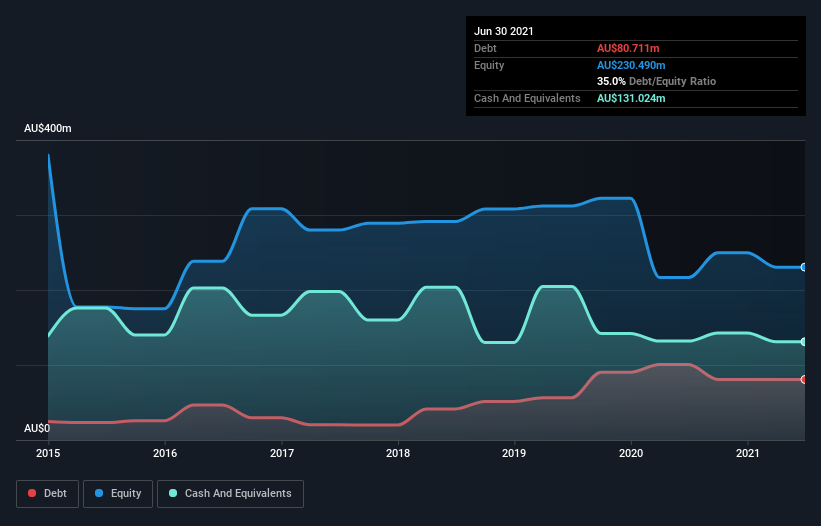Click Cash And Equivalents tooltip label
Screen dimensions: 821x526
pyautogui.click(x=527, y=98)
